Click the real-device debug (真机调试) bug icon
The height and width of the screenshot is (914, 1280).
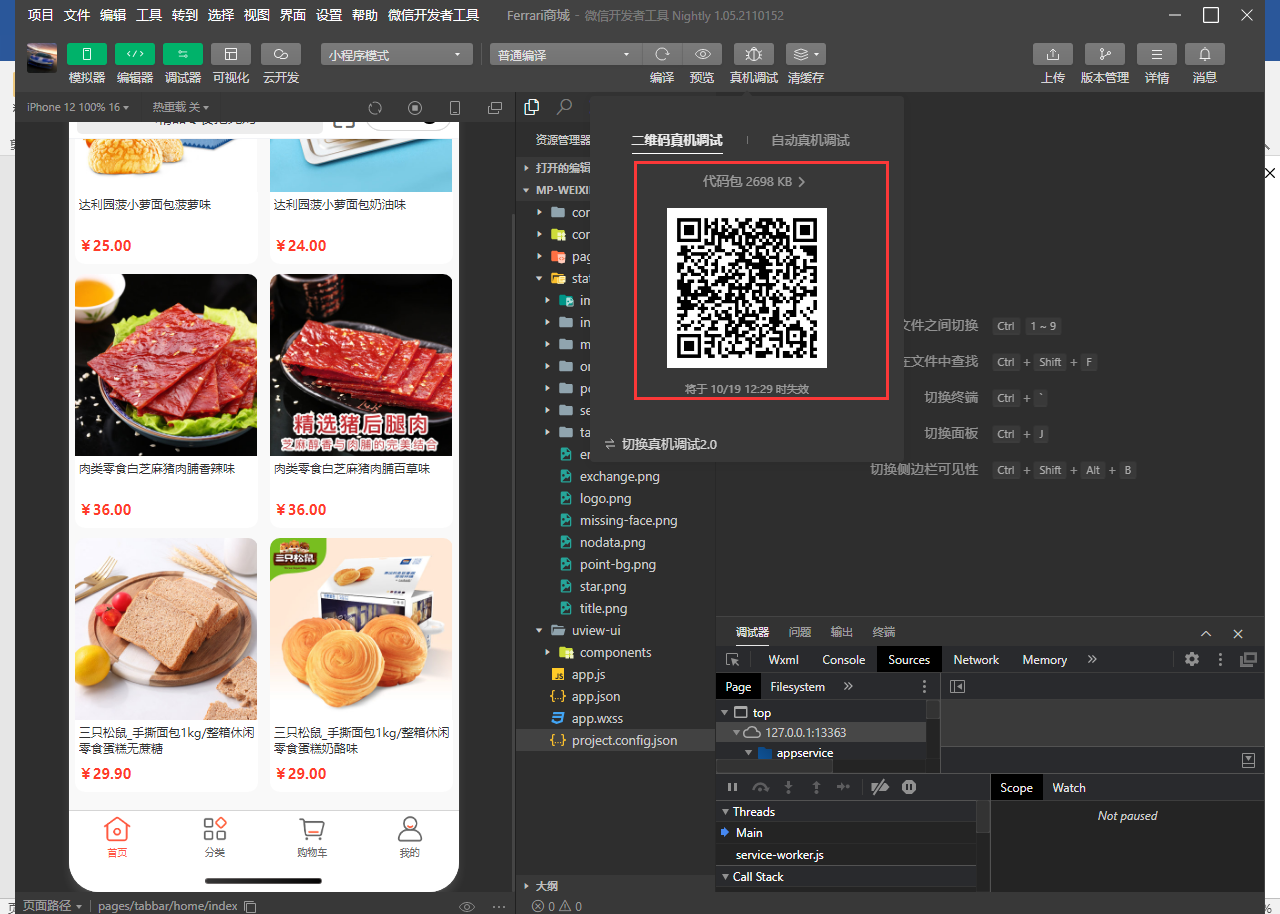point(754,54)
